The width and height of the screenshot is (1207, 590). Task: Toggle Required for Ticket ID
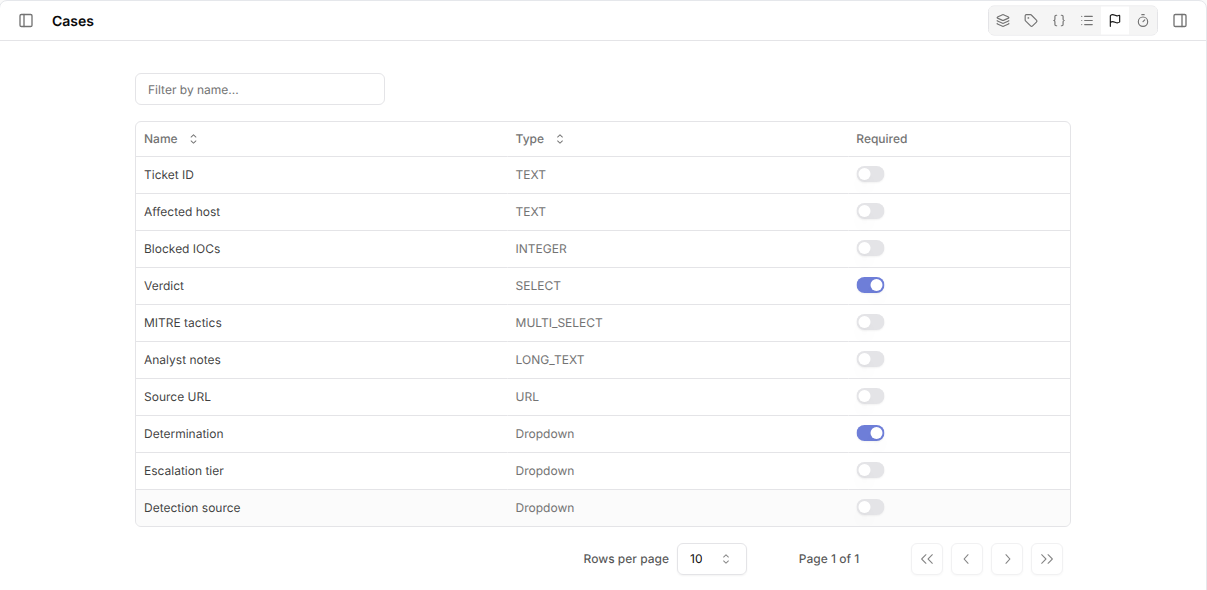tap(870, 175)
